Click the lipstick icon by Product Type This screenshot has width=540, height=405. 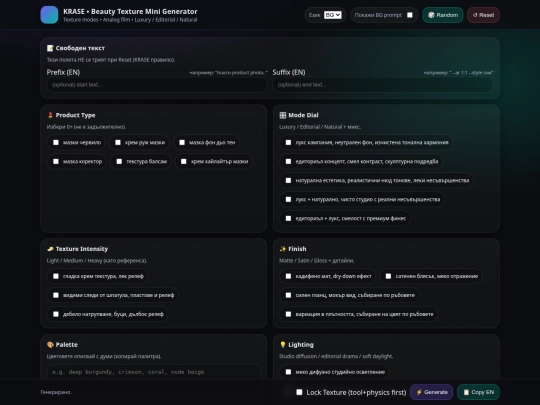50,115
